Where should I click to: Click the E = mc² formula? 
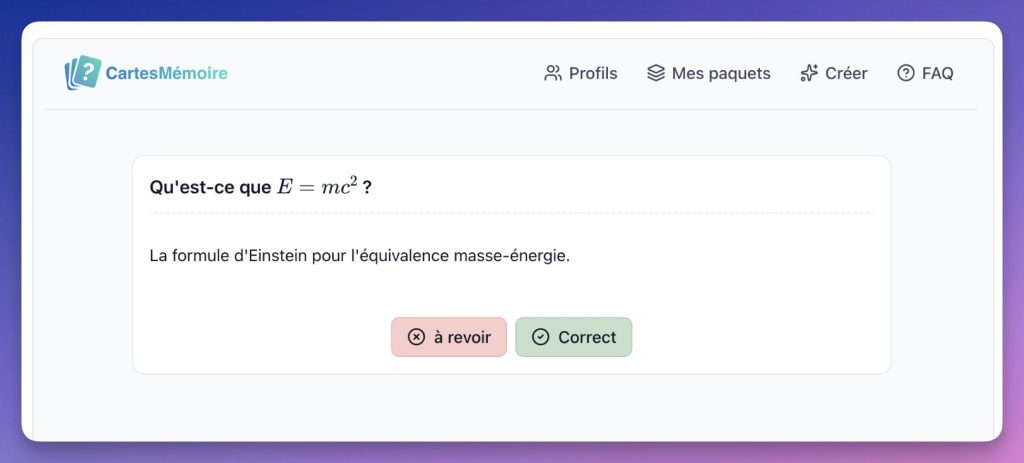click(316, 188)
